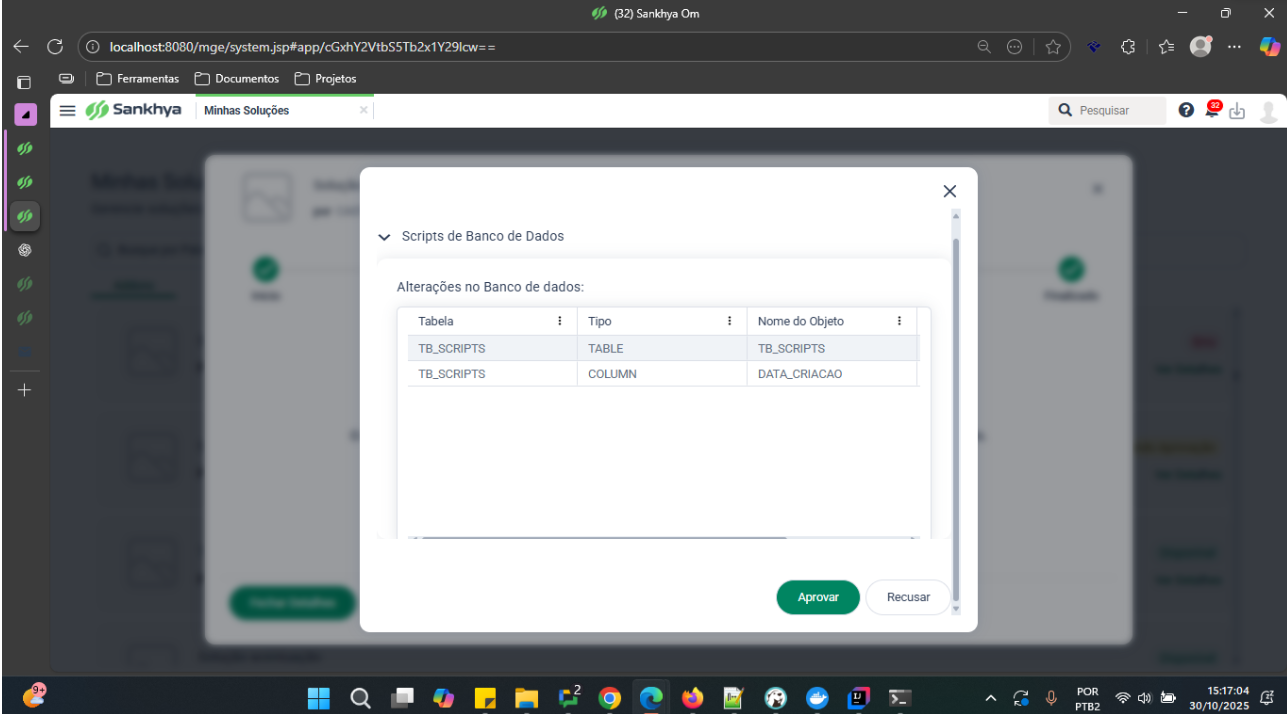The width and height of the screenshot is (1287, 714).
Task: Open the user profile avatar in Sankhya
Action: (x=1268, y=111)
